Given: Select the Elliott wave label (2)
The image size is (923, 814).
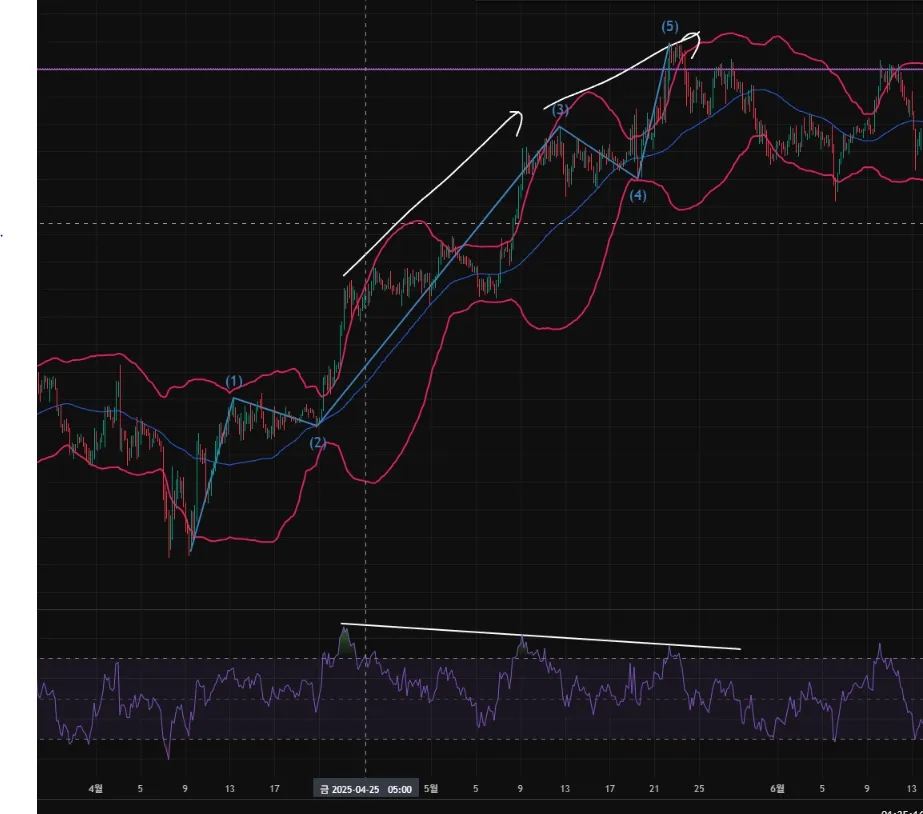Looking at the screenshot, I should coord(318,443).
